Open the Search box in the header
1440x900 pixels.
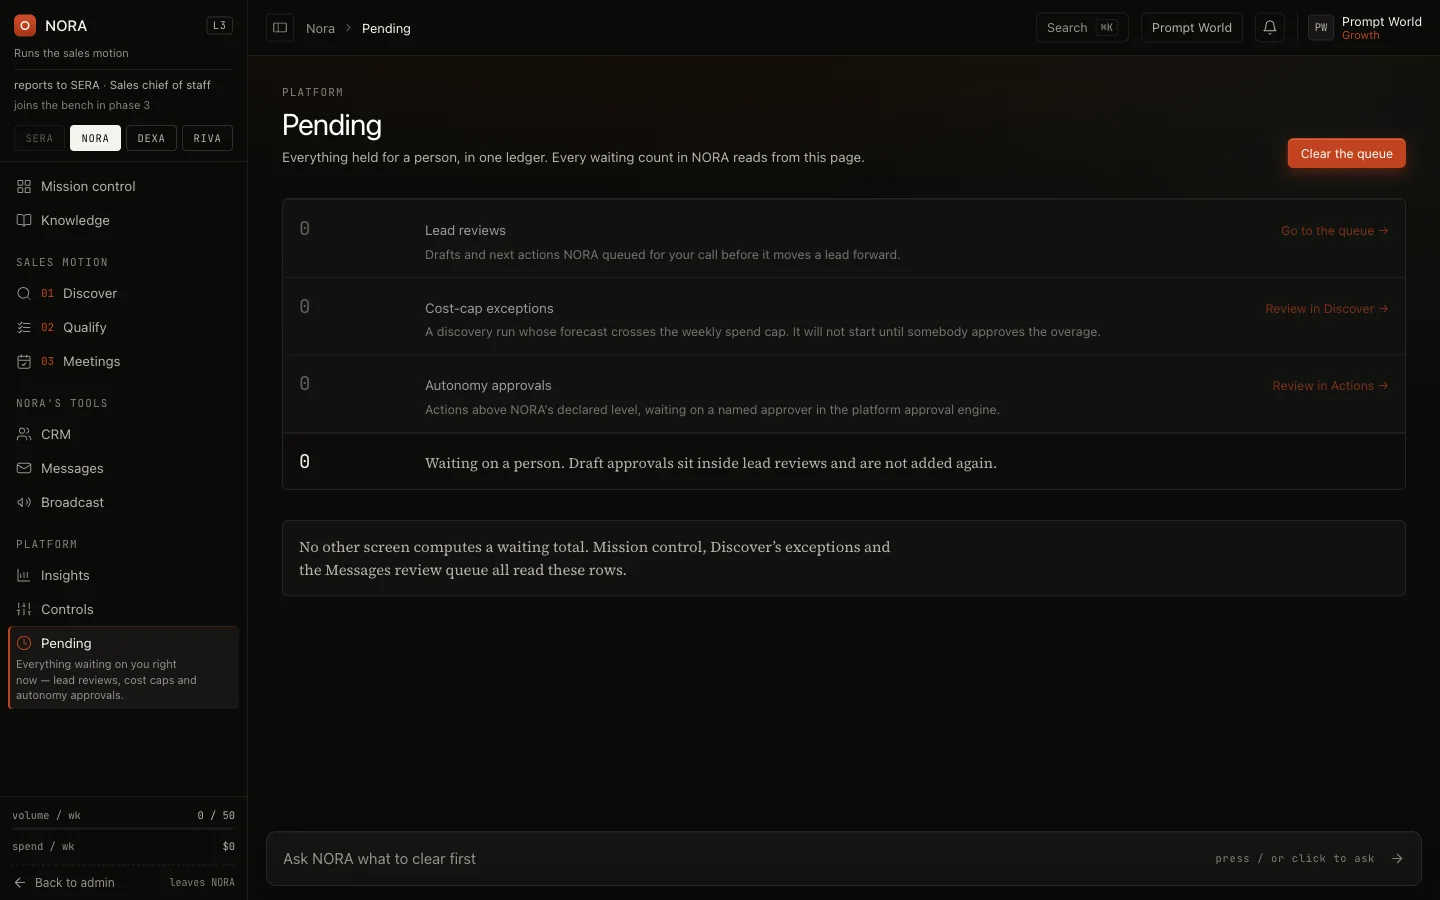tap(1082, 28)
